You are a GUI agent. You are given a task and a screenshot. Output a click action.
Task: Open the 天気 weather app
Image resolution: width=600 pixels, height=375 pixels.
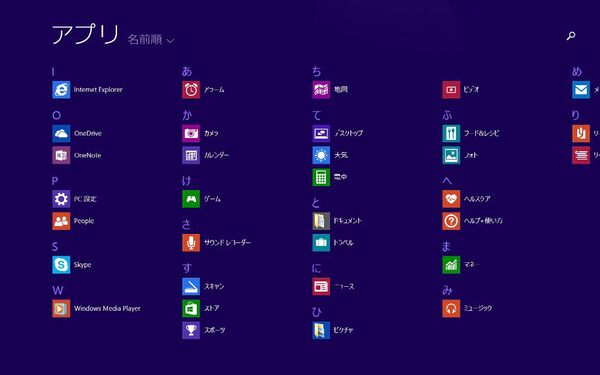(x=330, y=155)
